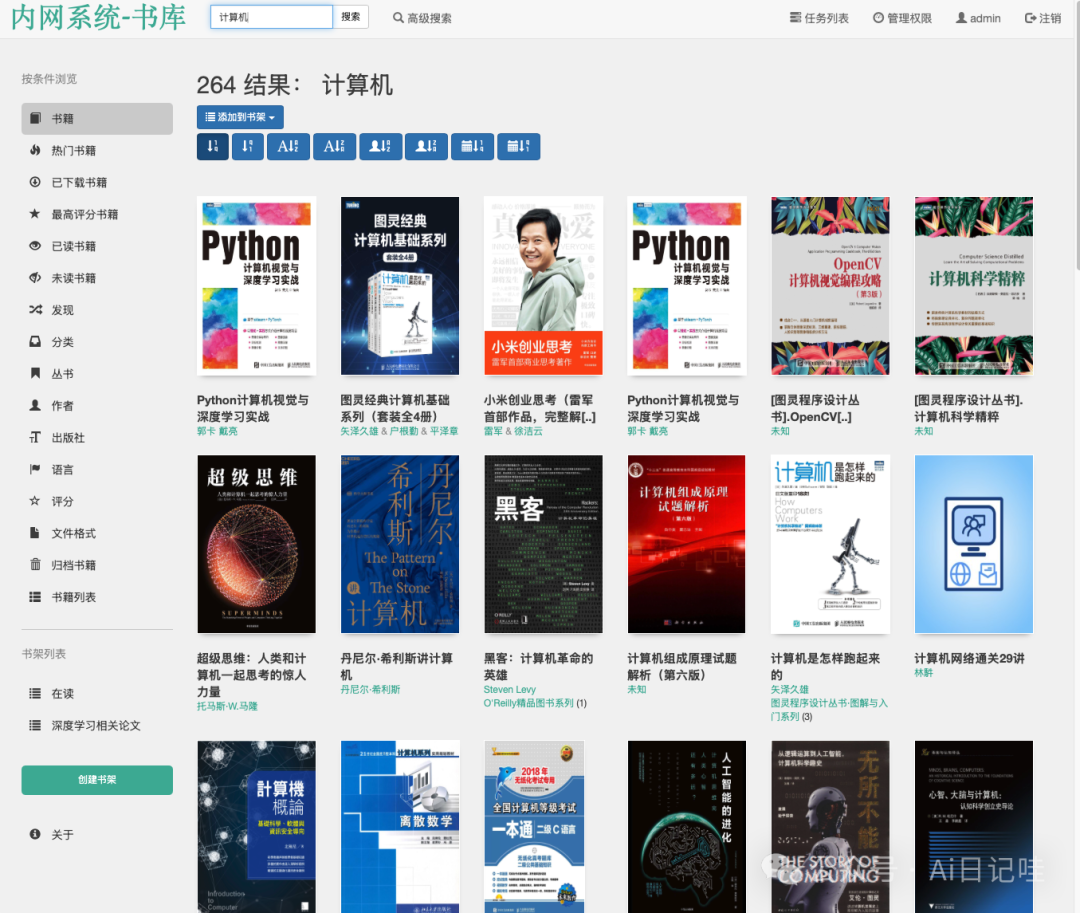
Task: Sort results by title Z to A
Action: click(x=334, y=146)
